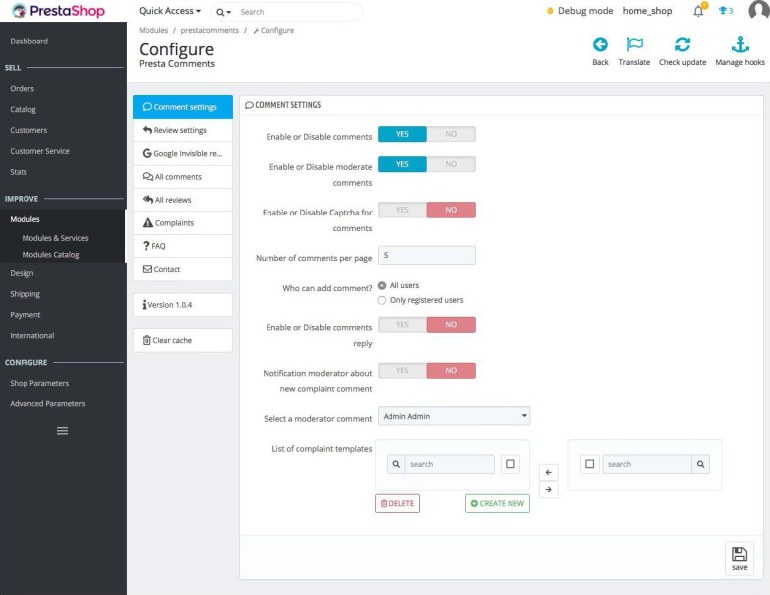Click the Translate flag icon
Screen dimensions: 770x595
(634, 45)
